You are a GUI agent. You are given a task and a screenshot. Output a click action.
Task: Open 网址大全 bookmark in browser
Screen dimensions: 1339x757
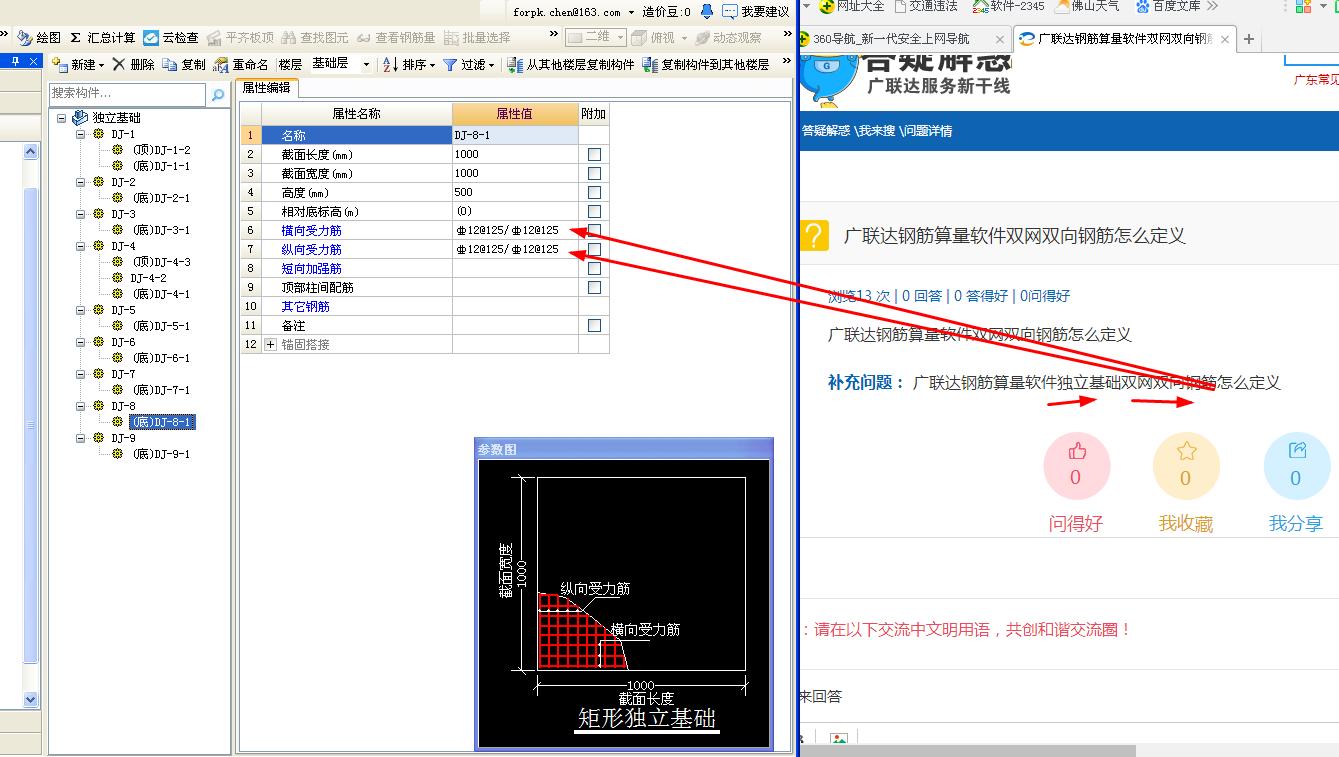click(x=852, y=6)
